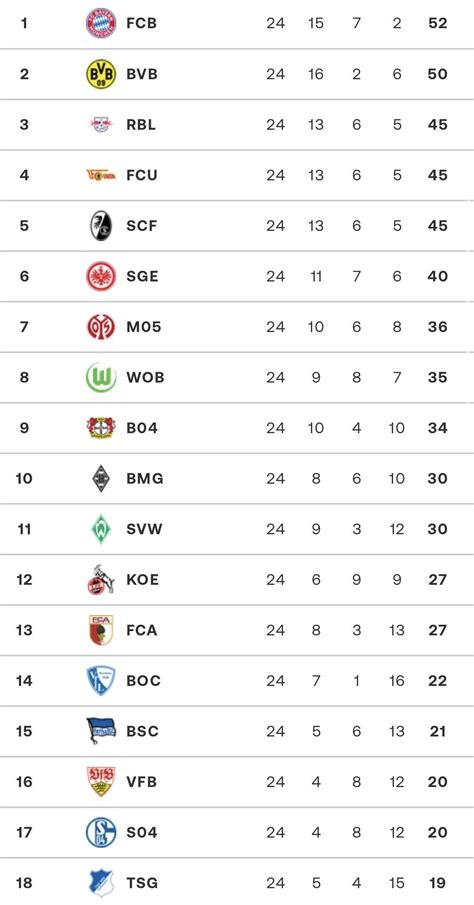
Task: Select the Borussia Mönchengladbach diamond logo
Action: click(101, 478)
